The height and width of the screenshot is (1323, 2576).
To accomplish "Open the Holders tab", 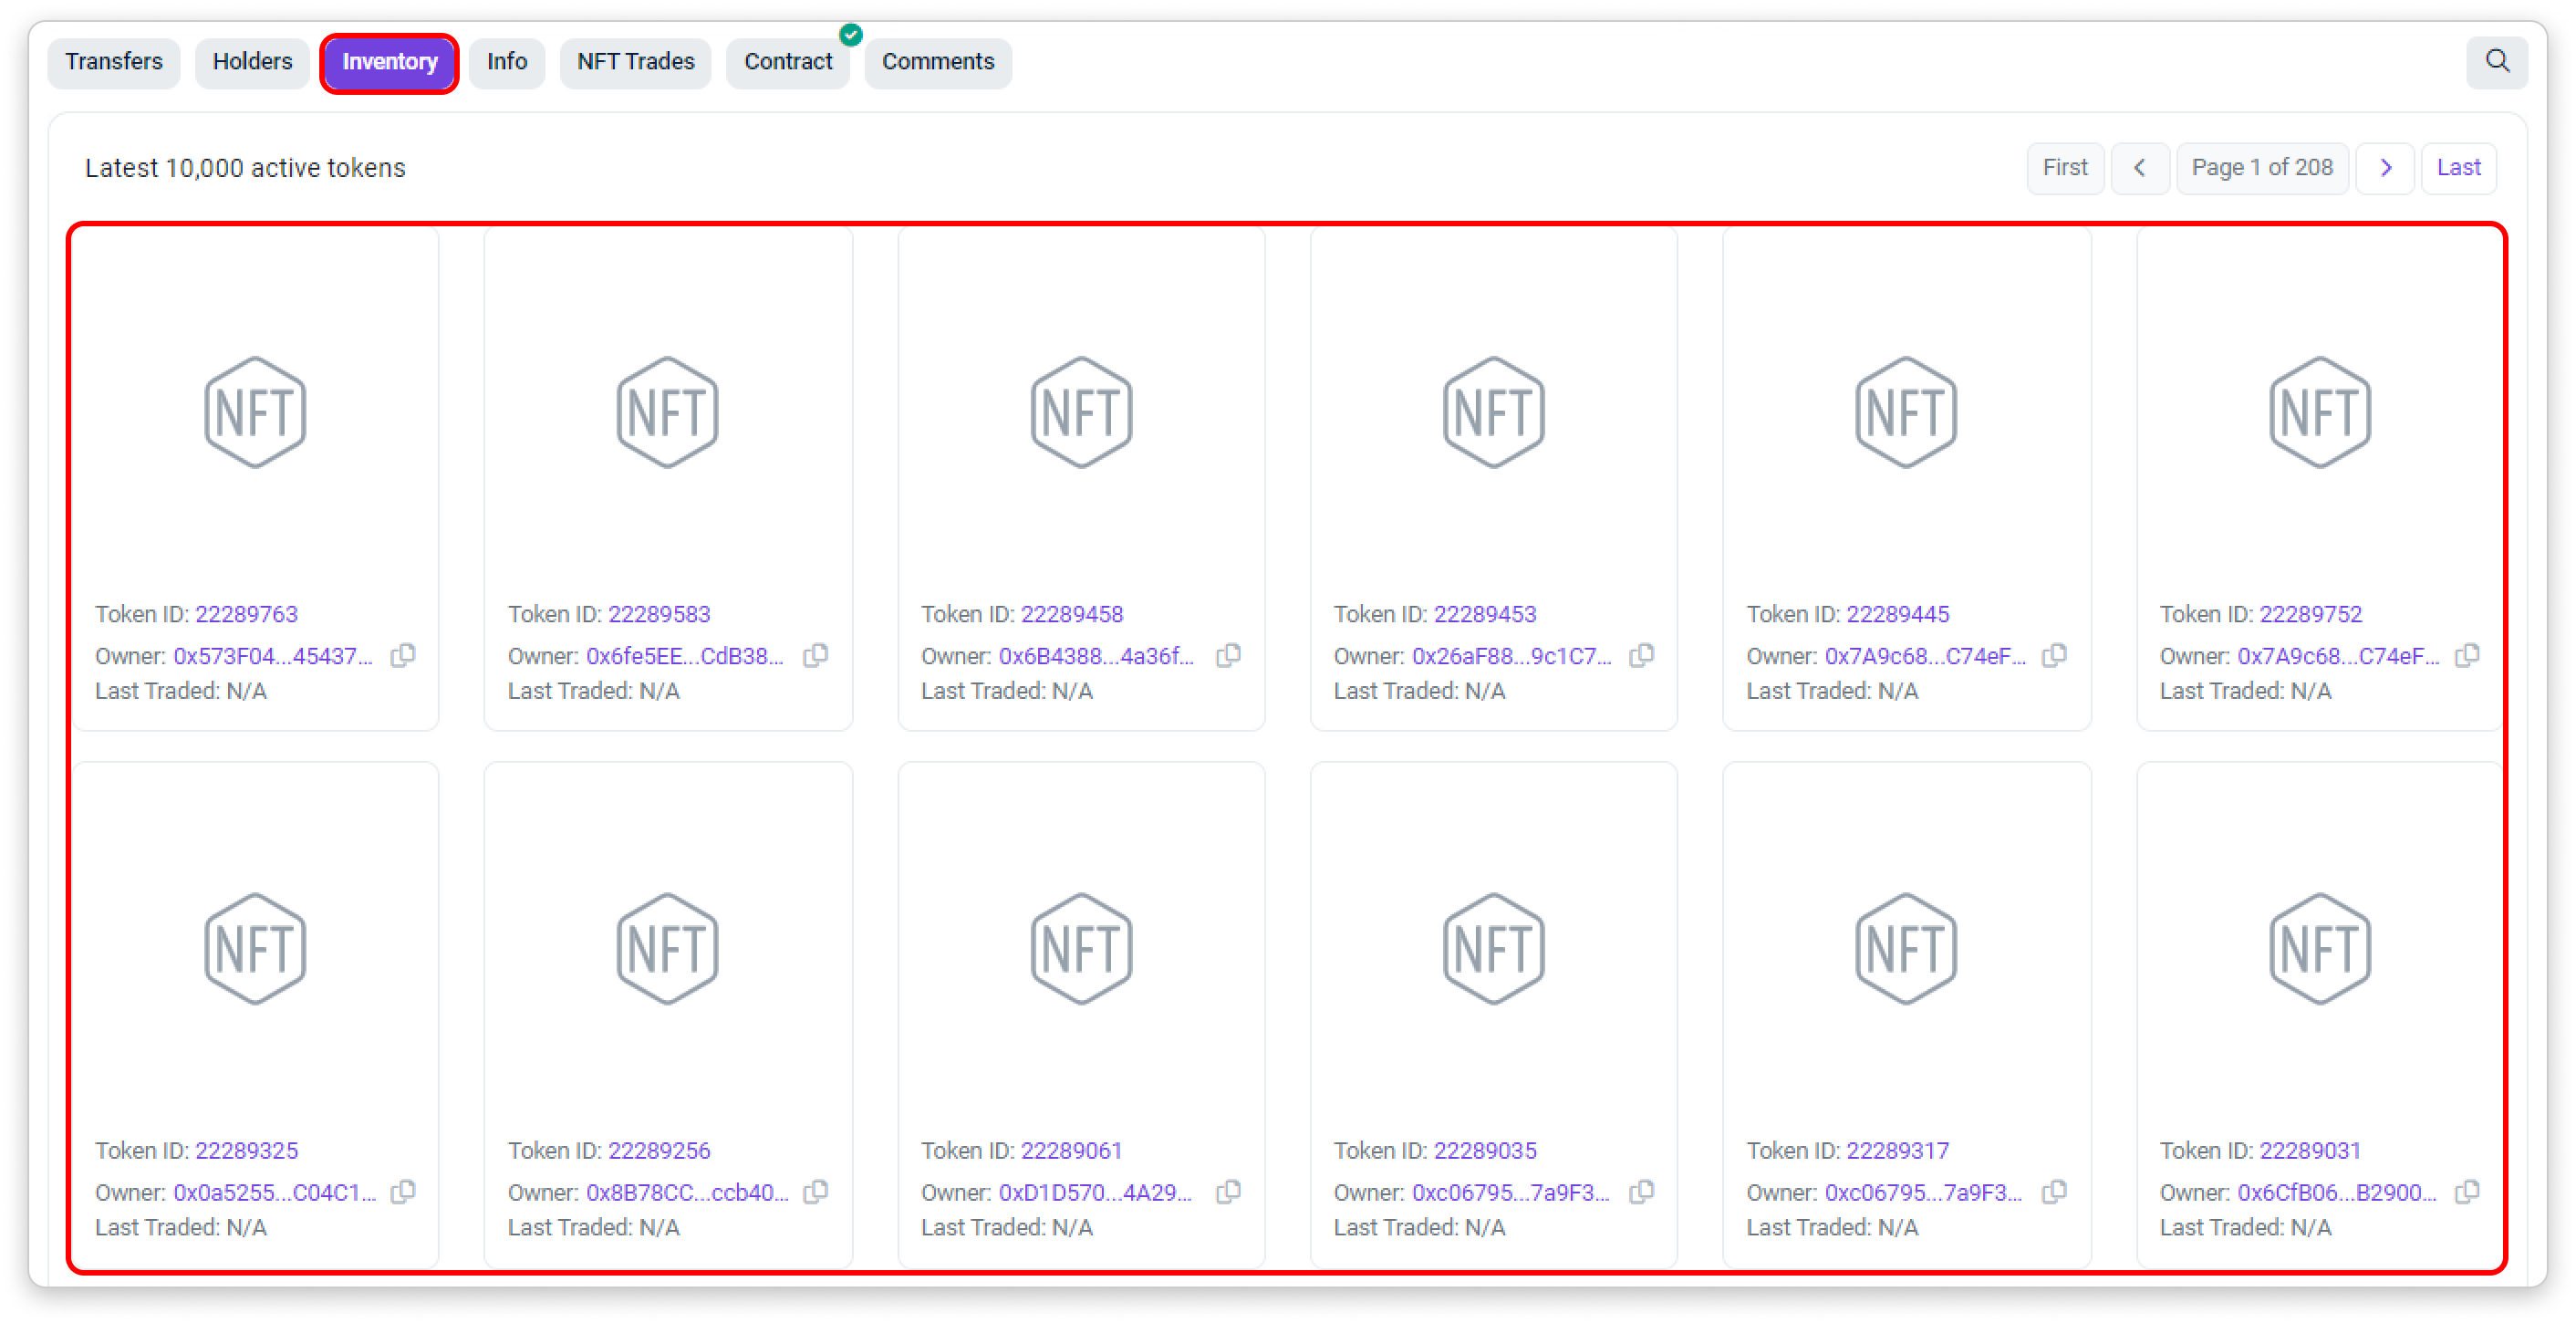I will point(252,62).
